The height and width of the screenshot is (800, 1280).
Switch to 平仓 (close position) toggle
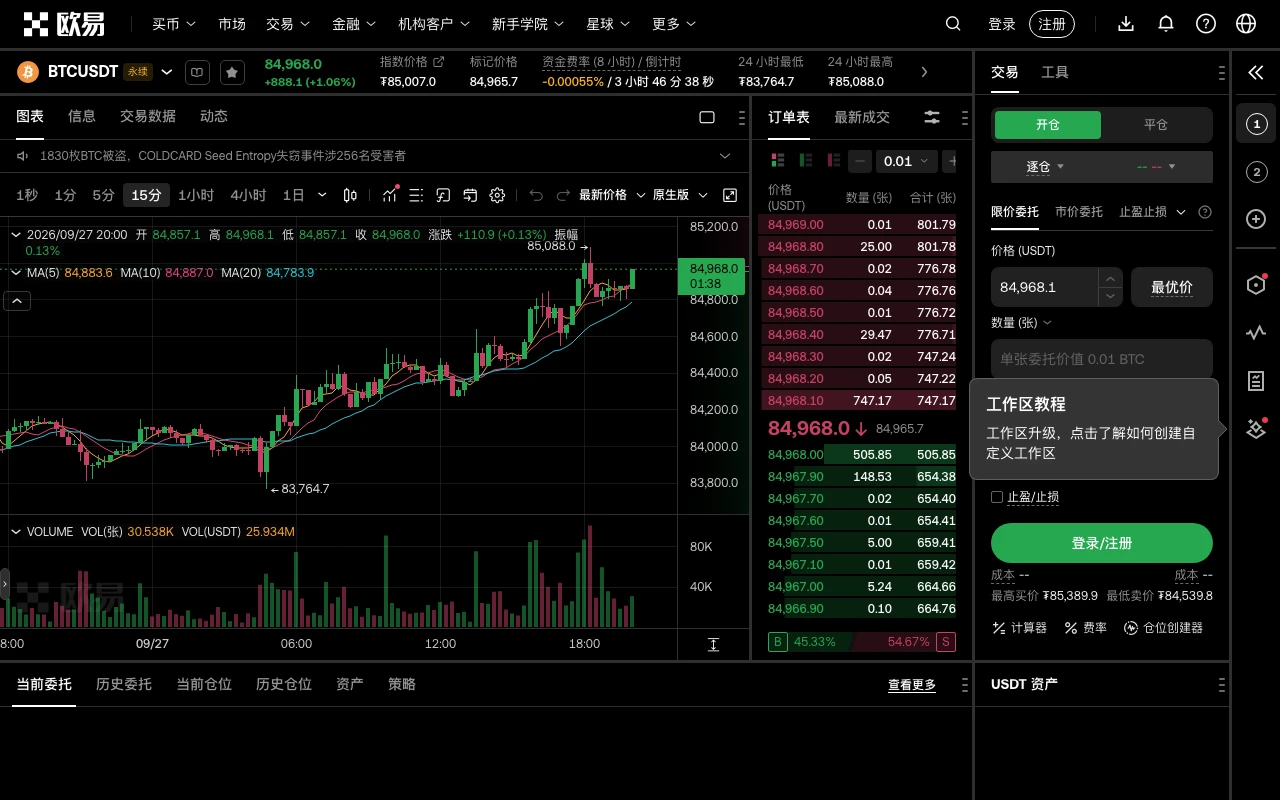[x=1156, y=125]
